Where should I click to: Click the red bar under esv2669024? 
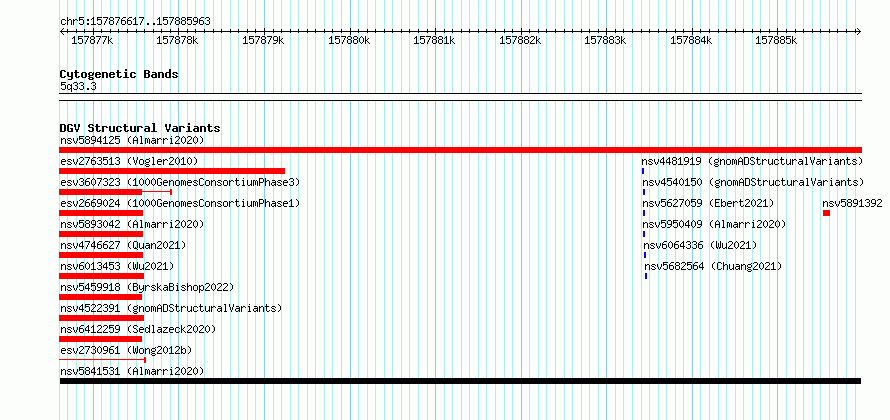(x=101, y=213)
